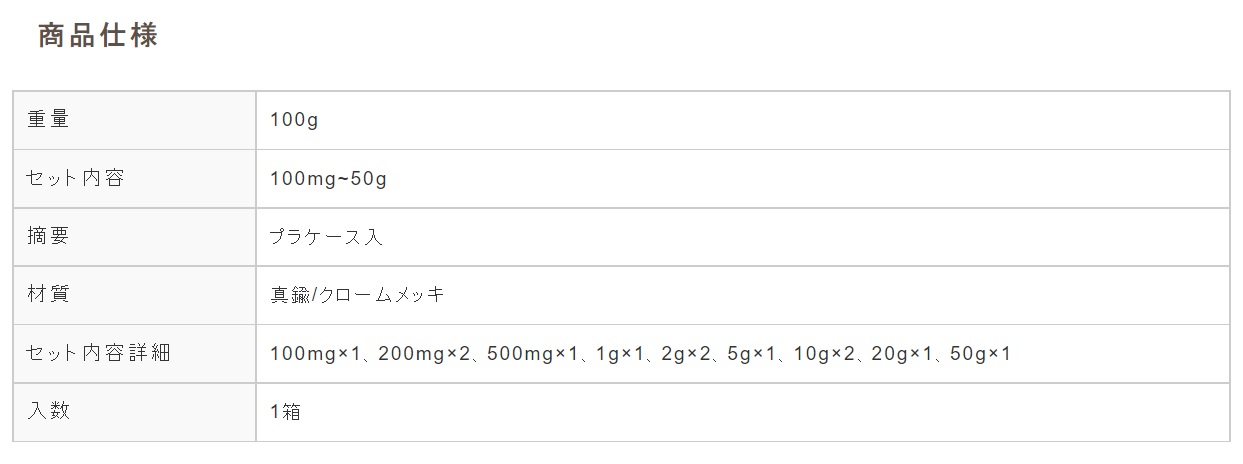Click the プラケース入 value

(x=327, y=237)
